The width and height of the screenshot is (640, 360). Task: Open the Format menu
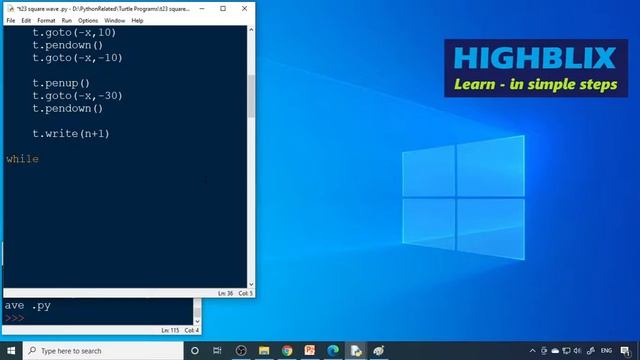(x=46, y=20)
